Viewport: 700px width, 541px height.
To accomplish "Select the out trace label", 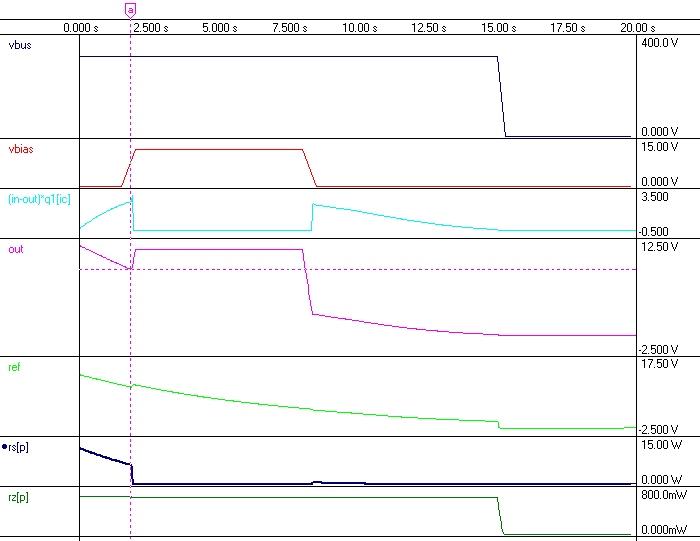I will [x=16, y=249].
